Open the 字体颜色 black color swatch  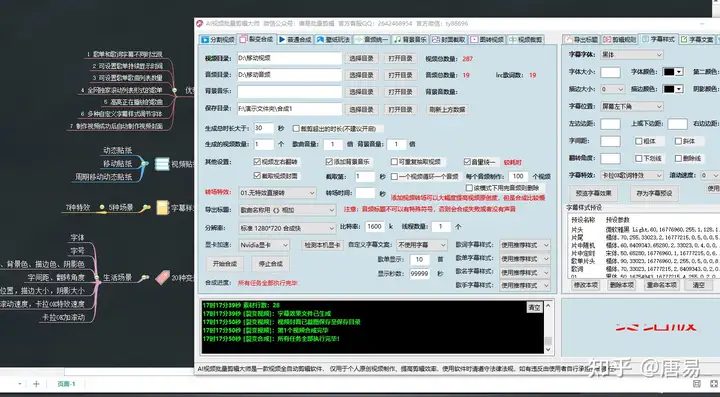click(x=674, y=72)
